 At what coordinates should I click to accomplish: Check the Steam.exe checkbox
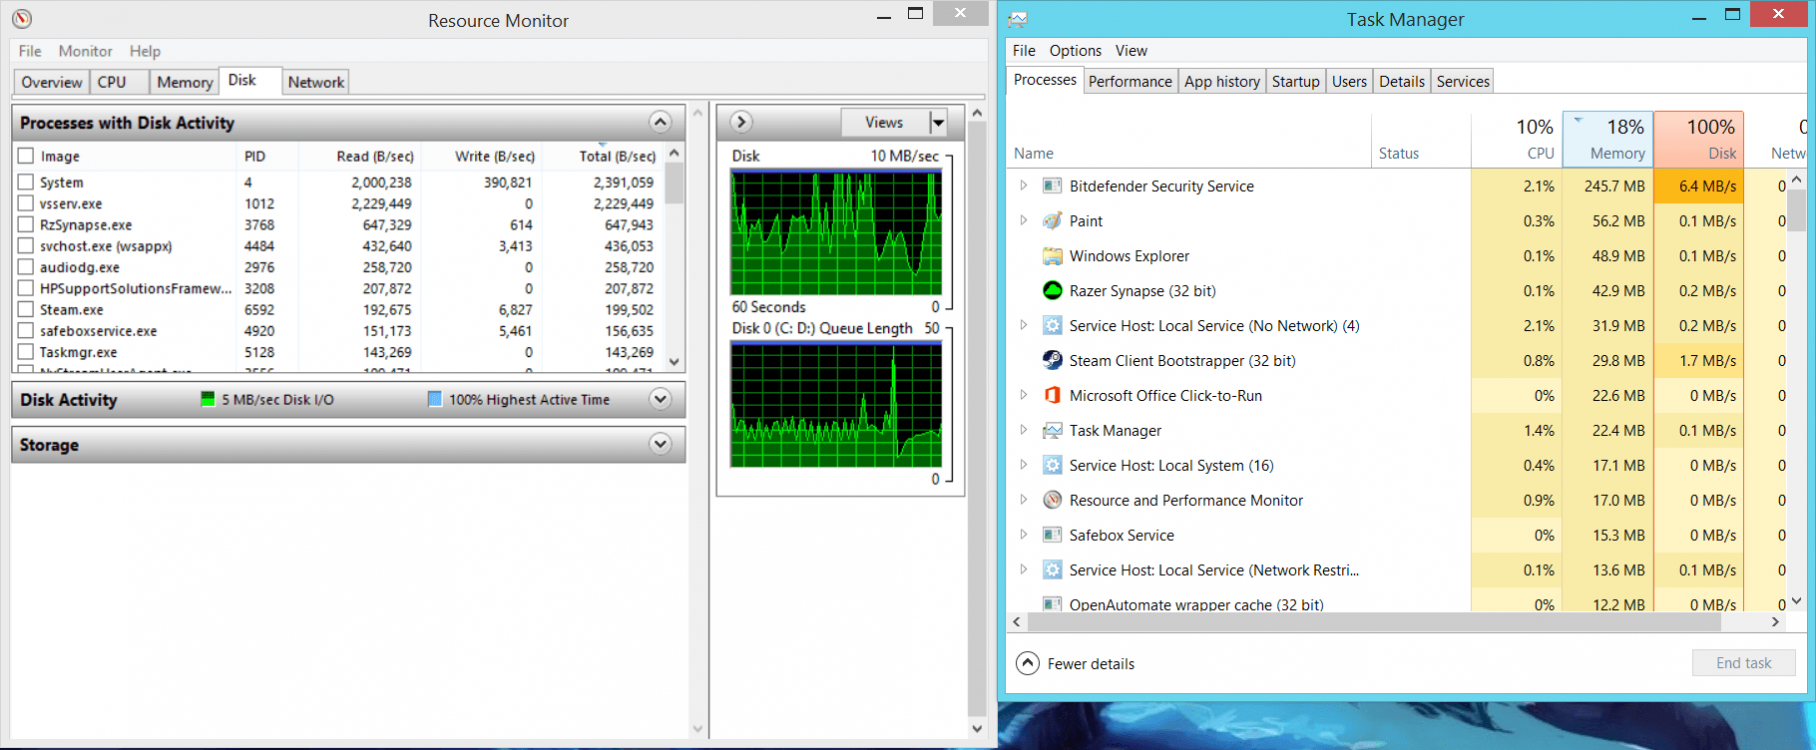tap(26, 310)
